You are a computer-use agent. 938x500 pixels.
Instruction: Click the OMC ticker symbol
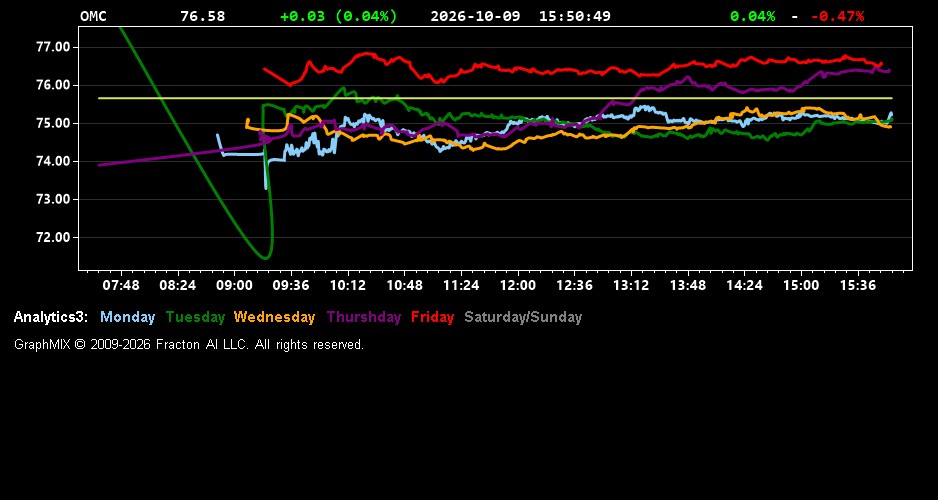[93, 16]
